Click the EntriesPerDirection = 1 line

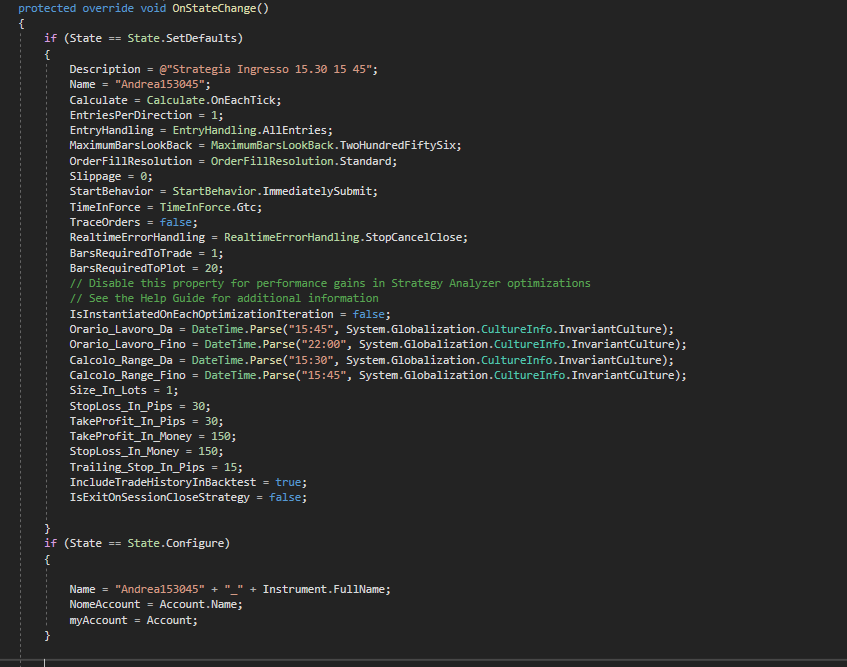[x=146, y=116]
